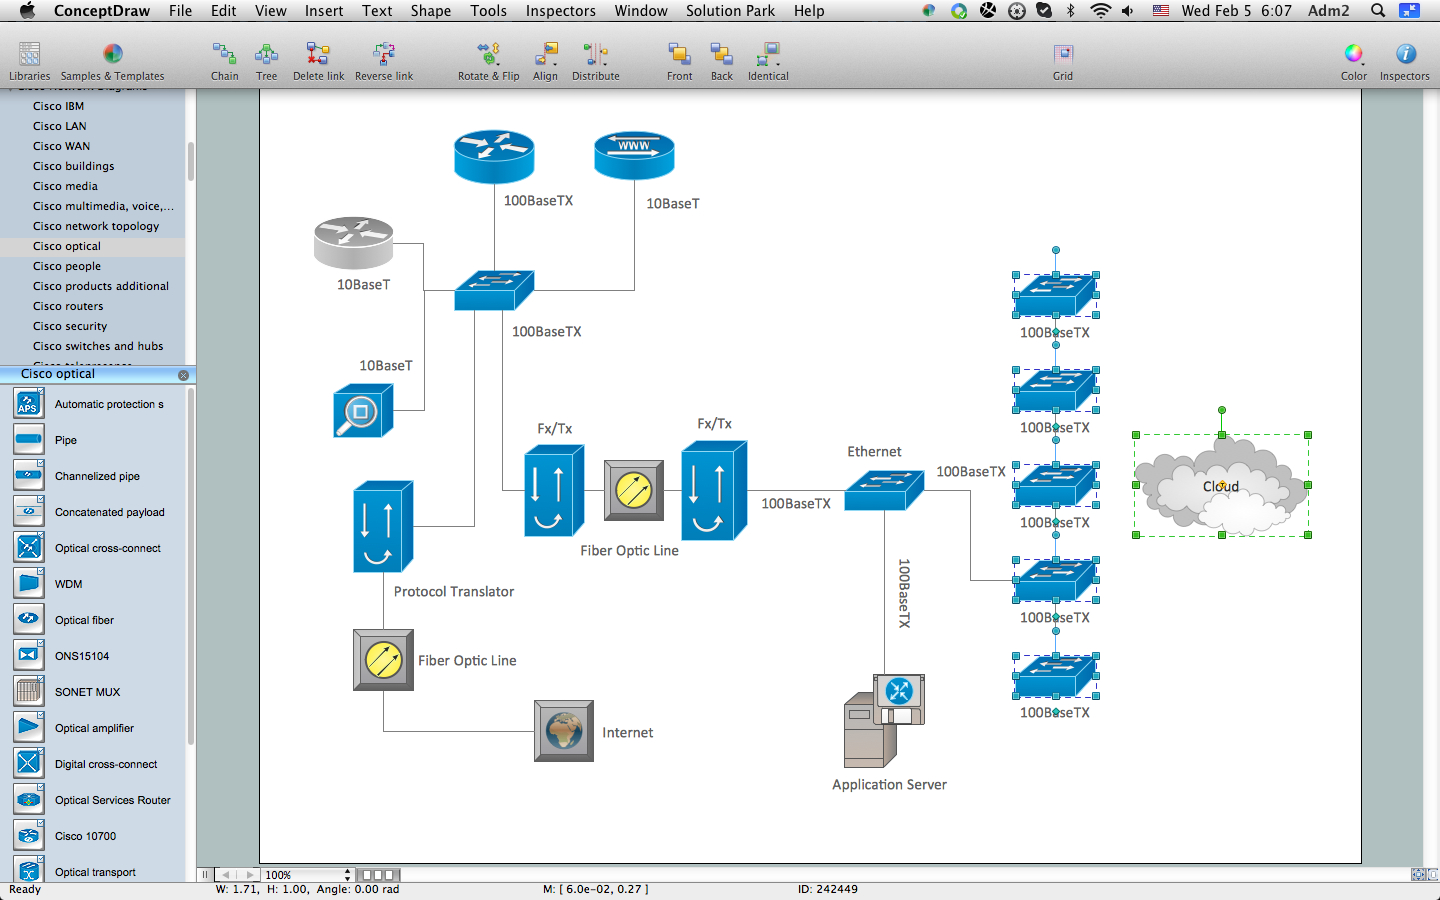Select the Cloud shape on canvas

point(1222,486)
